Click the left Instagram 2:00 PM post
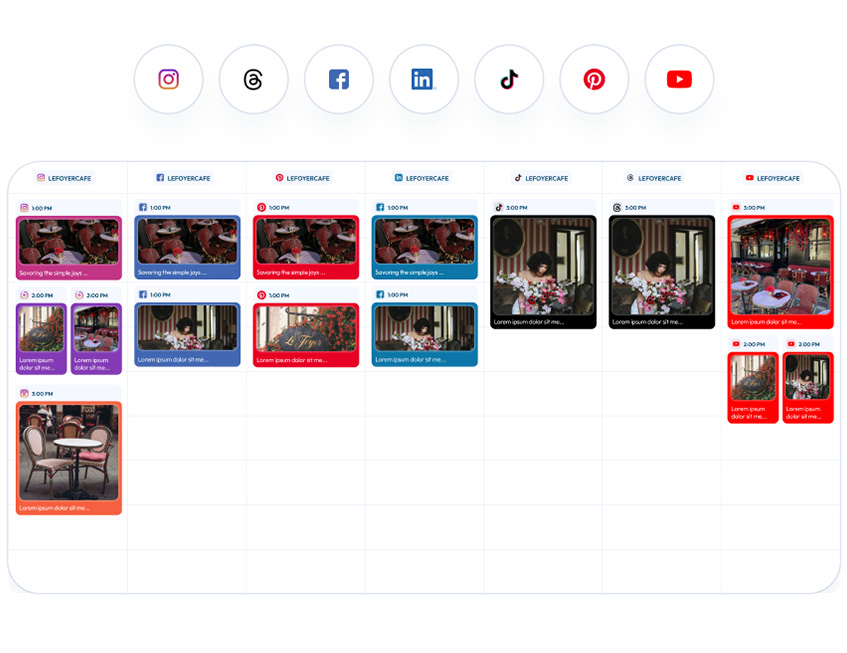Viewport: 847px width, 653px height. [x=42, y=336]
